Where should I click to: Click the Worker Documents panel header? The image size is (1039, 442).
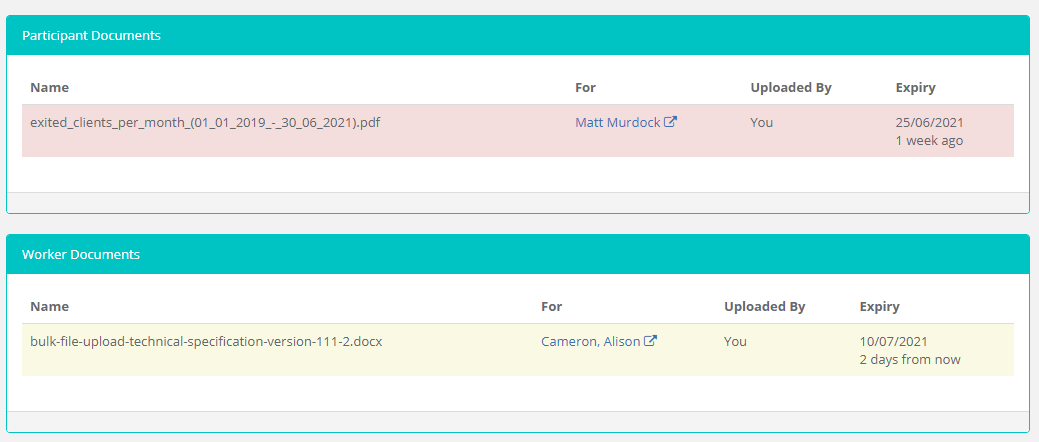click(518, 254)
